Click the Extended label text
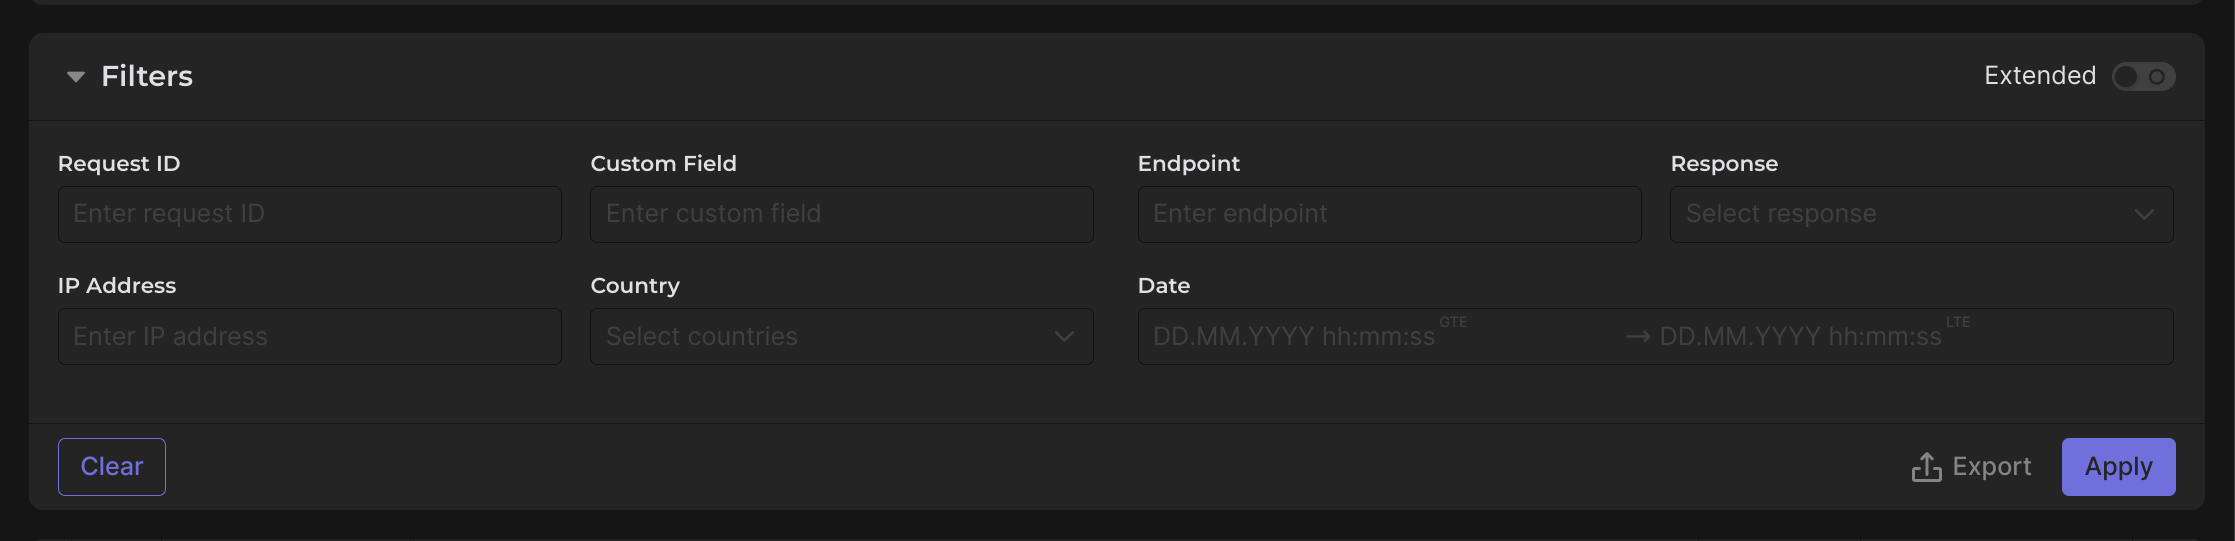 [2040, 76]
